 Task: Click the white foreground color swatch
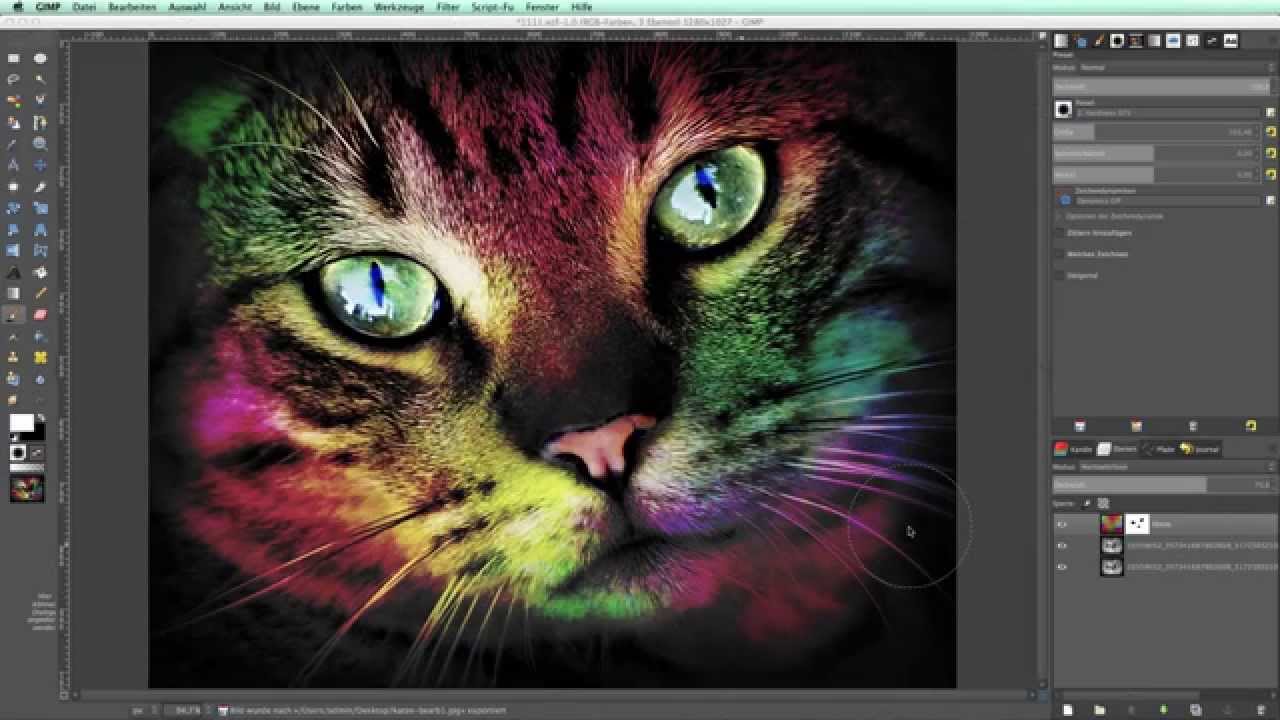coord(21,423)
